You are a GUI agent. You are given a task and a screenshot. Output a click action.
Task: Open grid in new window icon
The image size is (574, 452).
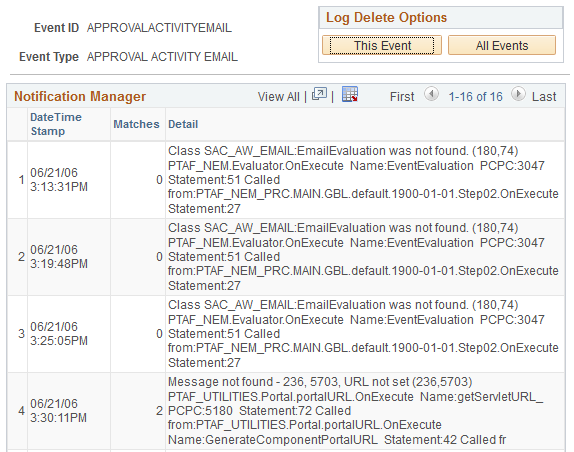click(x=319, y=94)
